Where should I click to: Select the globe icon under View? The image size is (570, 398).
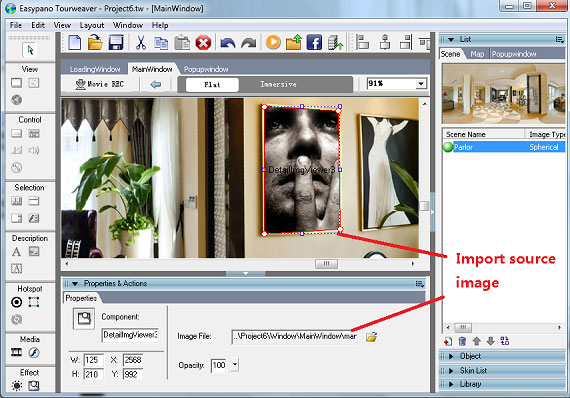[x=16, y=100]
